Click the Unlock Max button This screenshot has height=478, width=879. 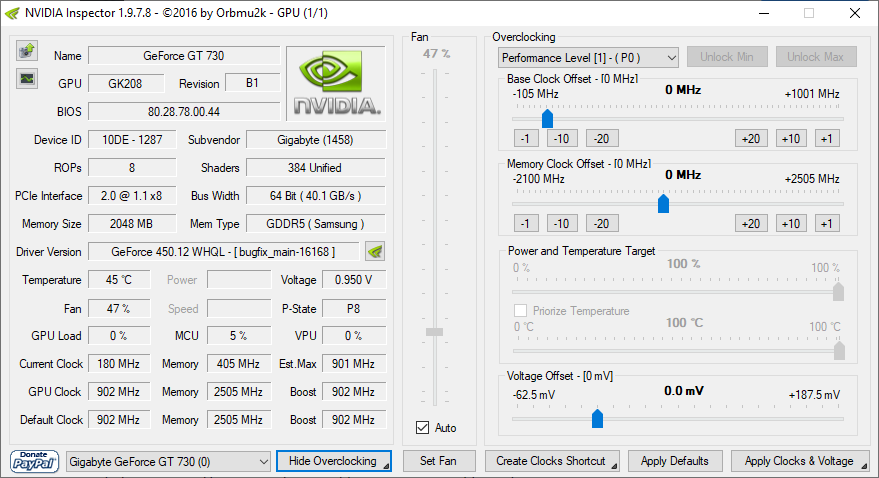[x=816, y=57]
